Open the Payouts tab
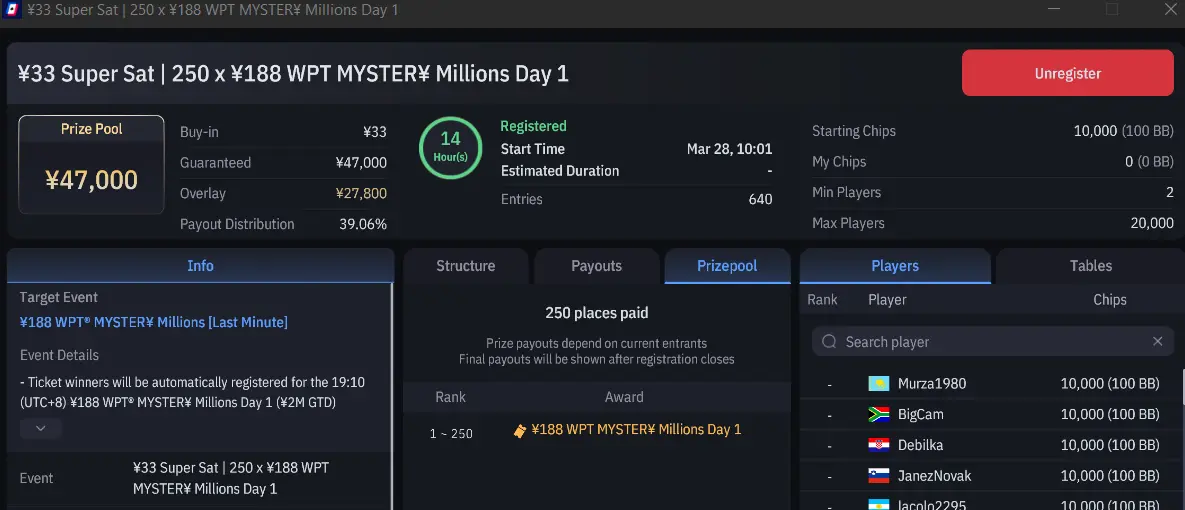This screenshot has width=1185, height=510. tap(596, 266)
